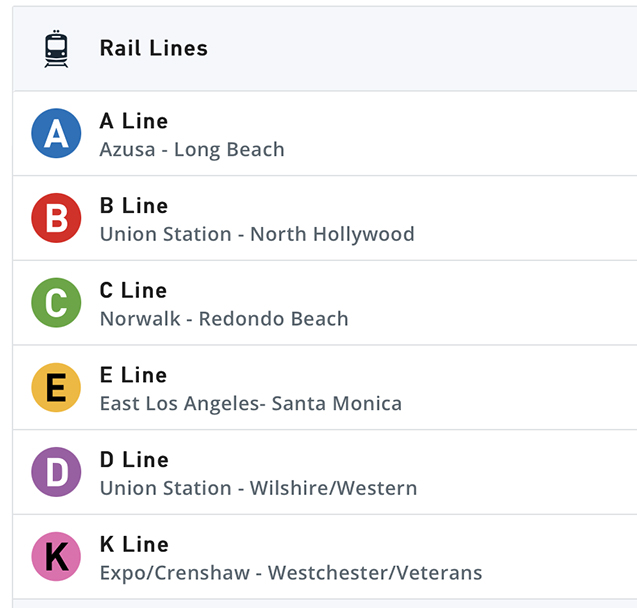
Task: Click the green C Line circle icon
Action: click(56, 303)
